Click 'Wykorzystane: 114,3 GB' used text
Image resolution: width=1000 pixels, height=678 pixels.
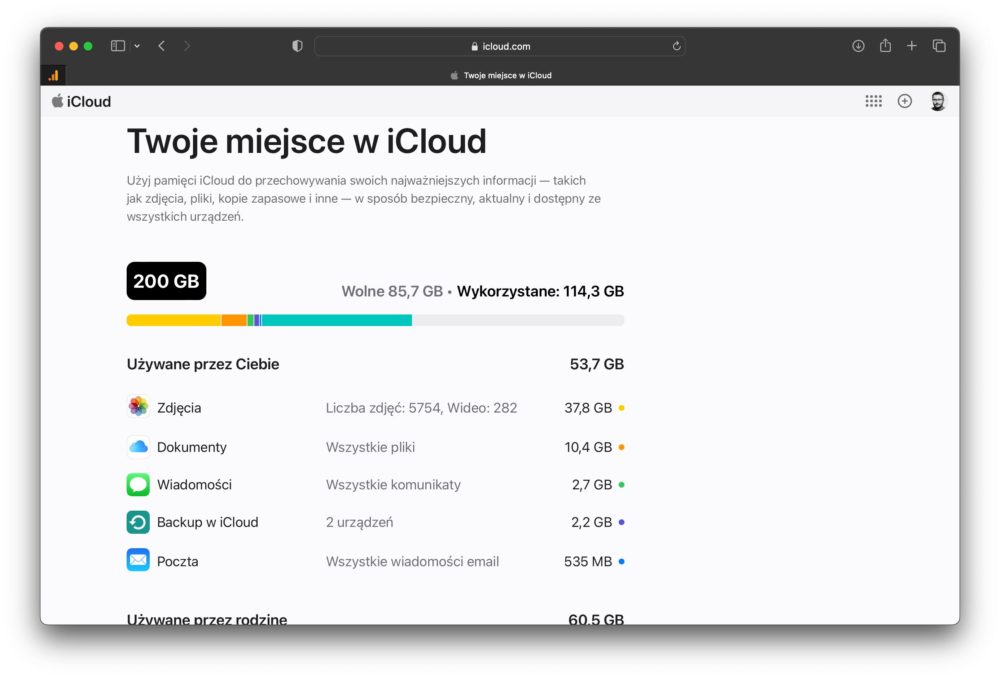541,291
